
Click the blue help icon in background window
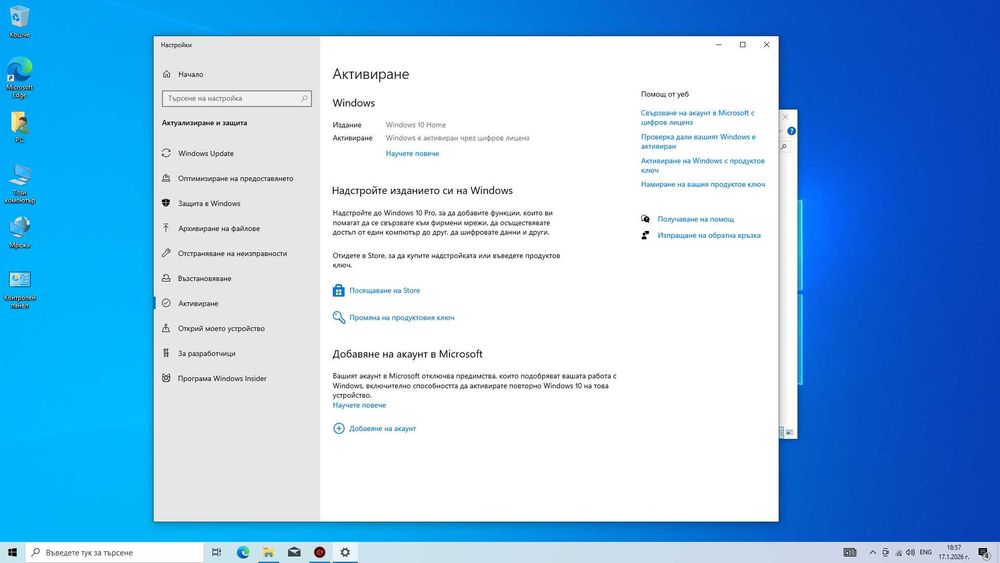791,131
